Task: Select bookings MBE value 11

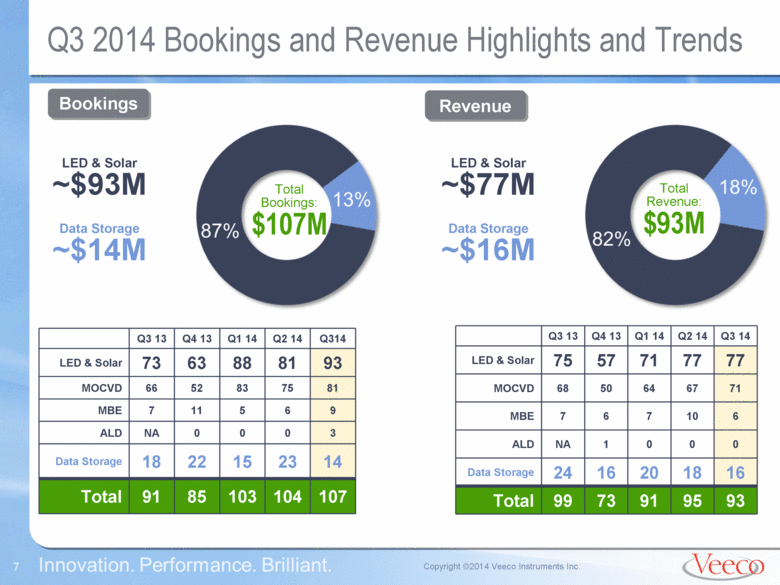Action: coord(197,411)
